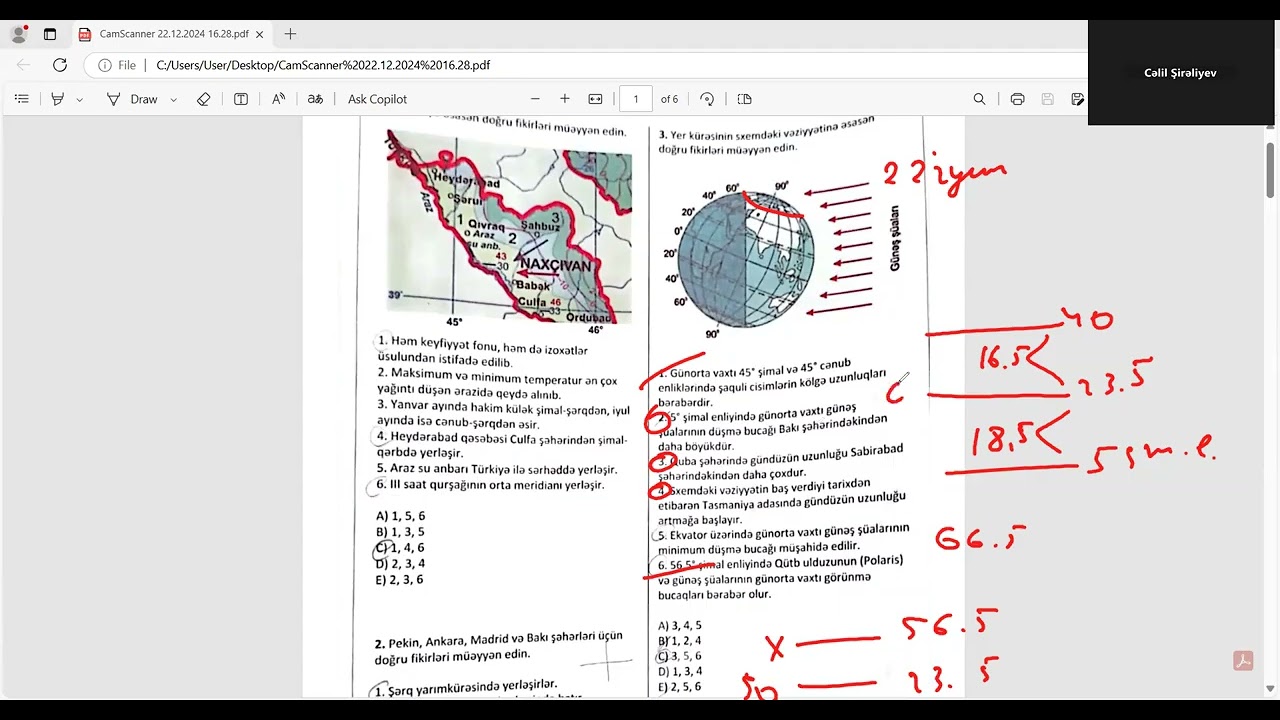The image size is (1280, 720).
Task: Open the Translate tool
Action: (315, 99)
